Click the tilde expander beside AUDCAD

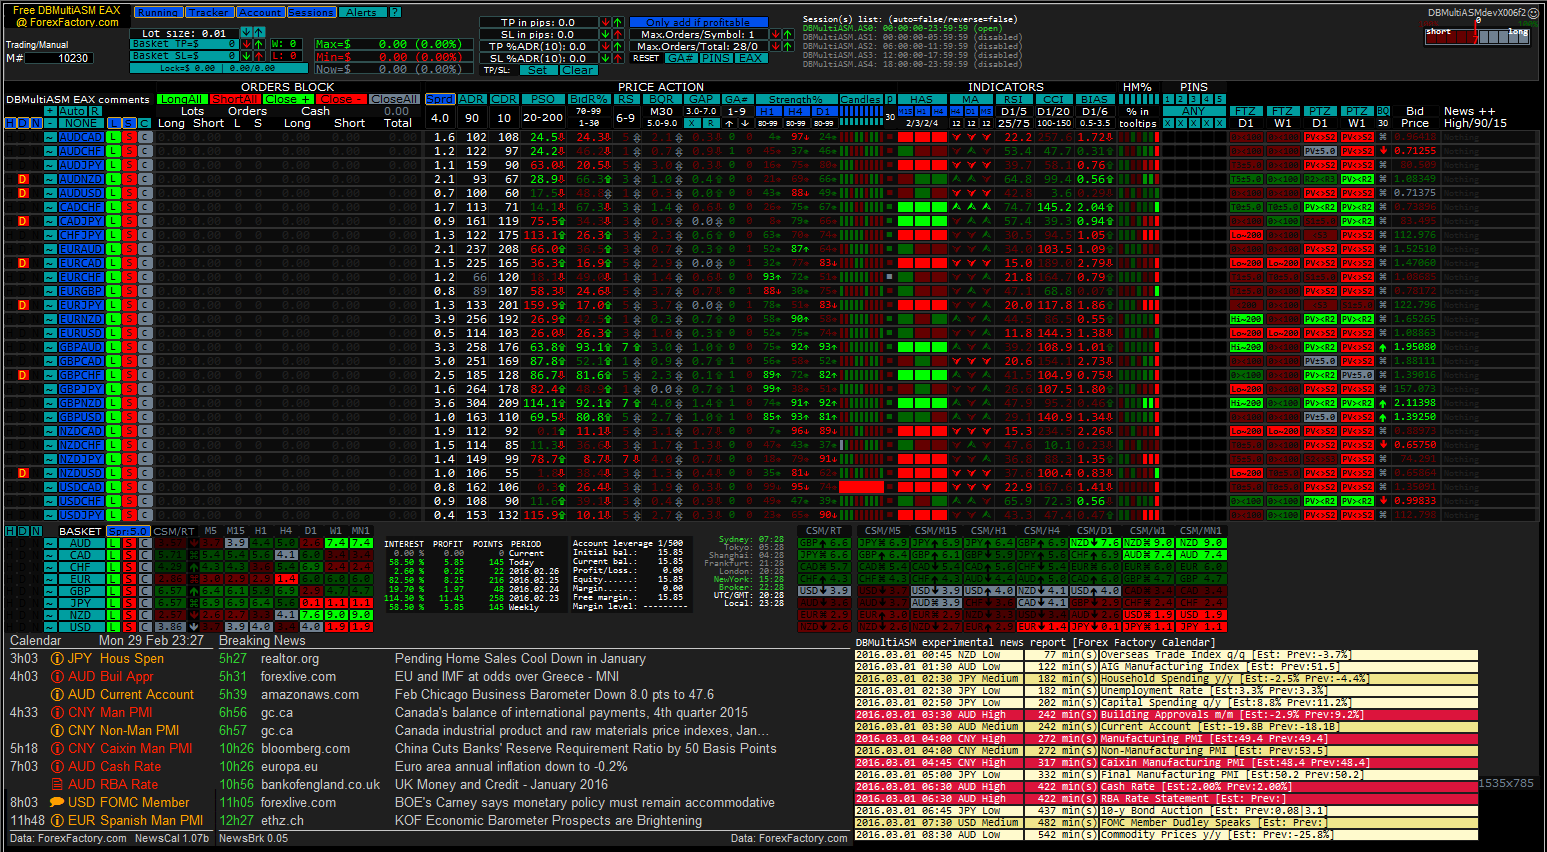pyautogui.click(x=50, y=137)
